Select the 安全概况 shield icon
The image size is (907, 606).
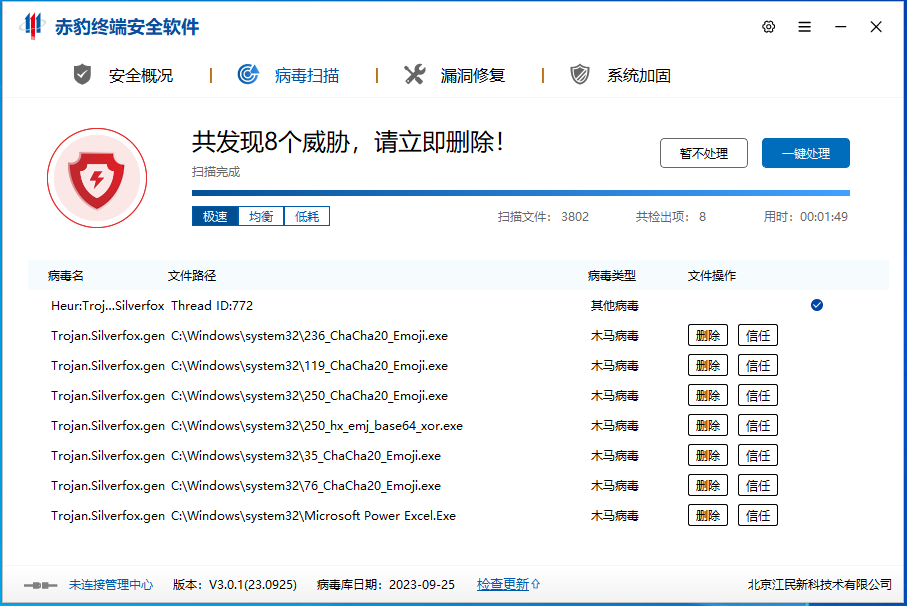pos(82,73)
